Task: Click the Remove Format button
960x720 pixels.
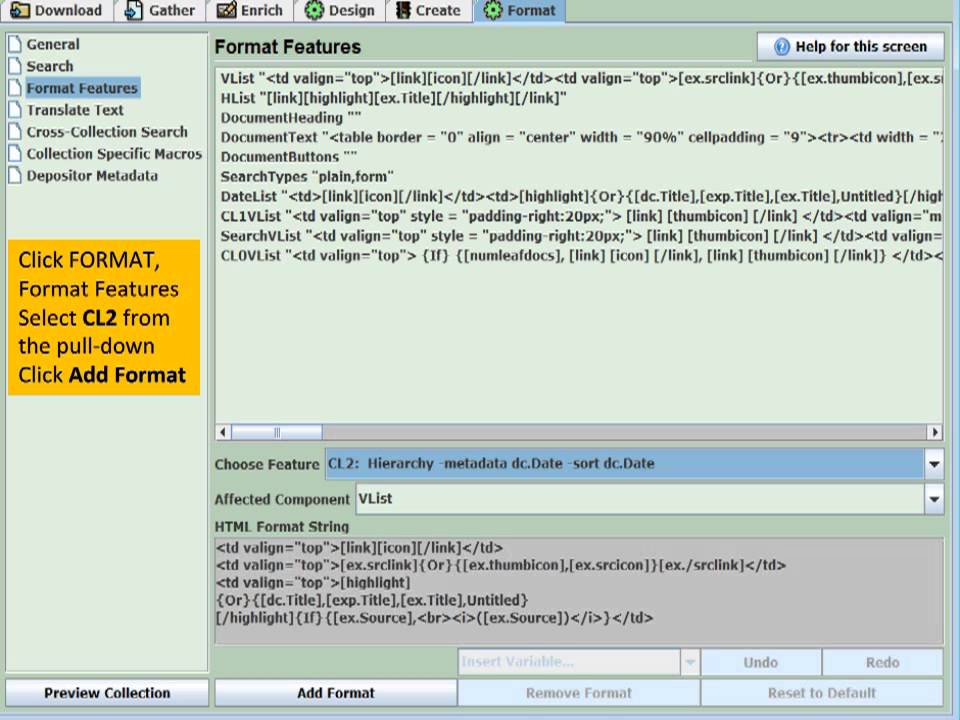Action: coord(579,692)
